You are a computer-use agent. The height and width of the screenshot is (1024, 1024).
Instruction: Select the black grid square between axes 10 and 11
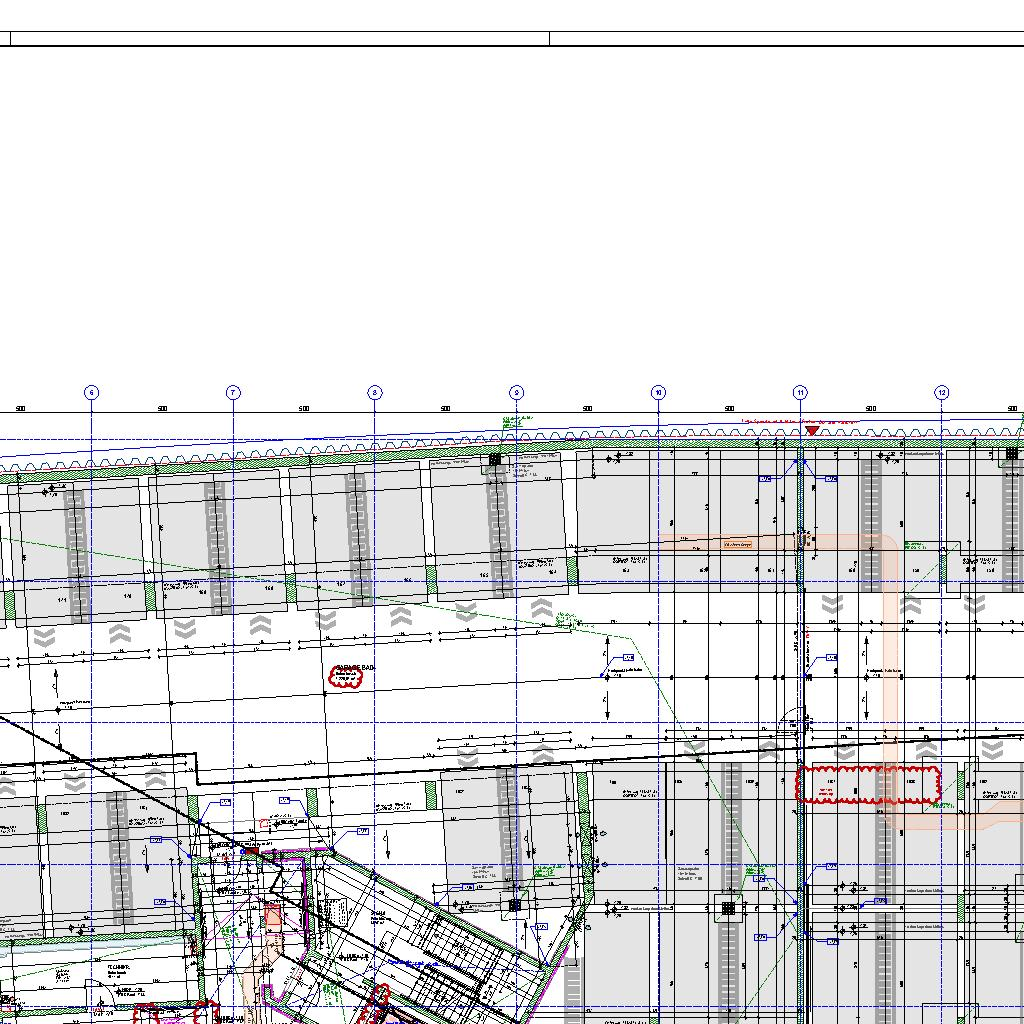click(x=728, y=908)
